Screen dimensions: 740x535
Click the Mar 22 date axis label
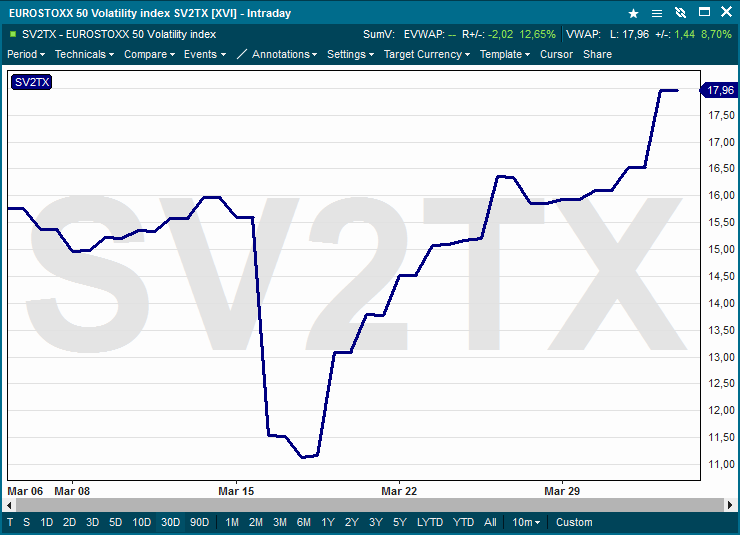pyautogui.click(x=399, y=491)
